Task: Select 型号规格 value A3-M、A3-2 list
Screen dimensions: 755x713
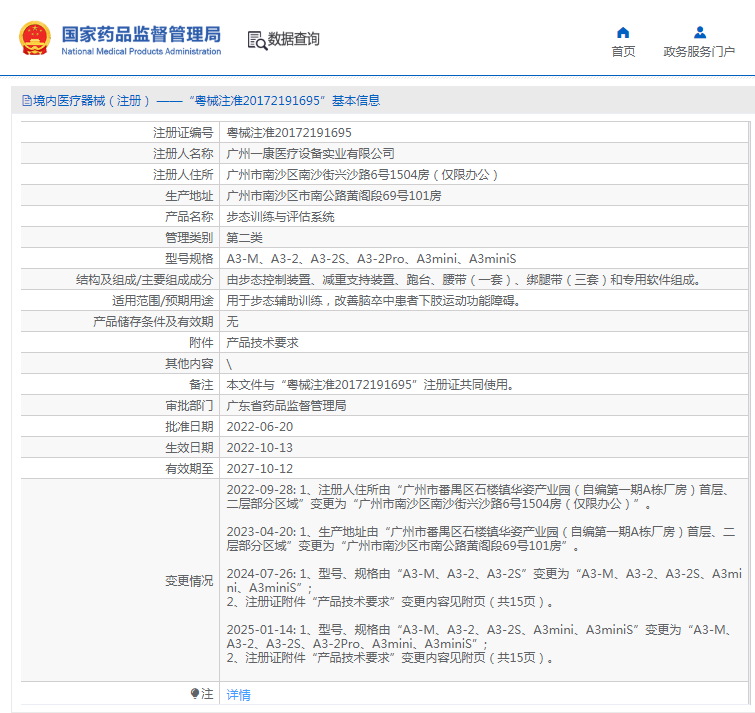Action: (371, 259)
